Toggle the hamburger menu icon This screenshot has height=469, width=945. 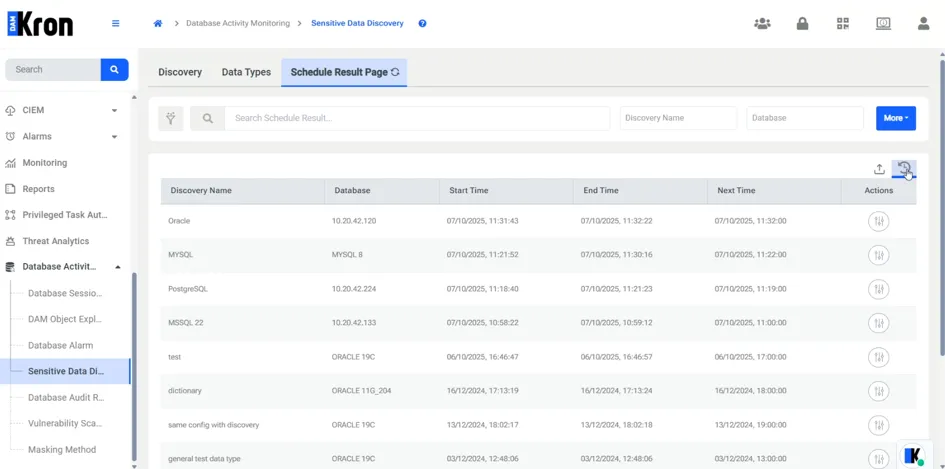click(116, 24)
